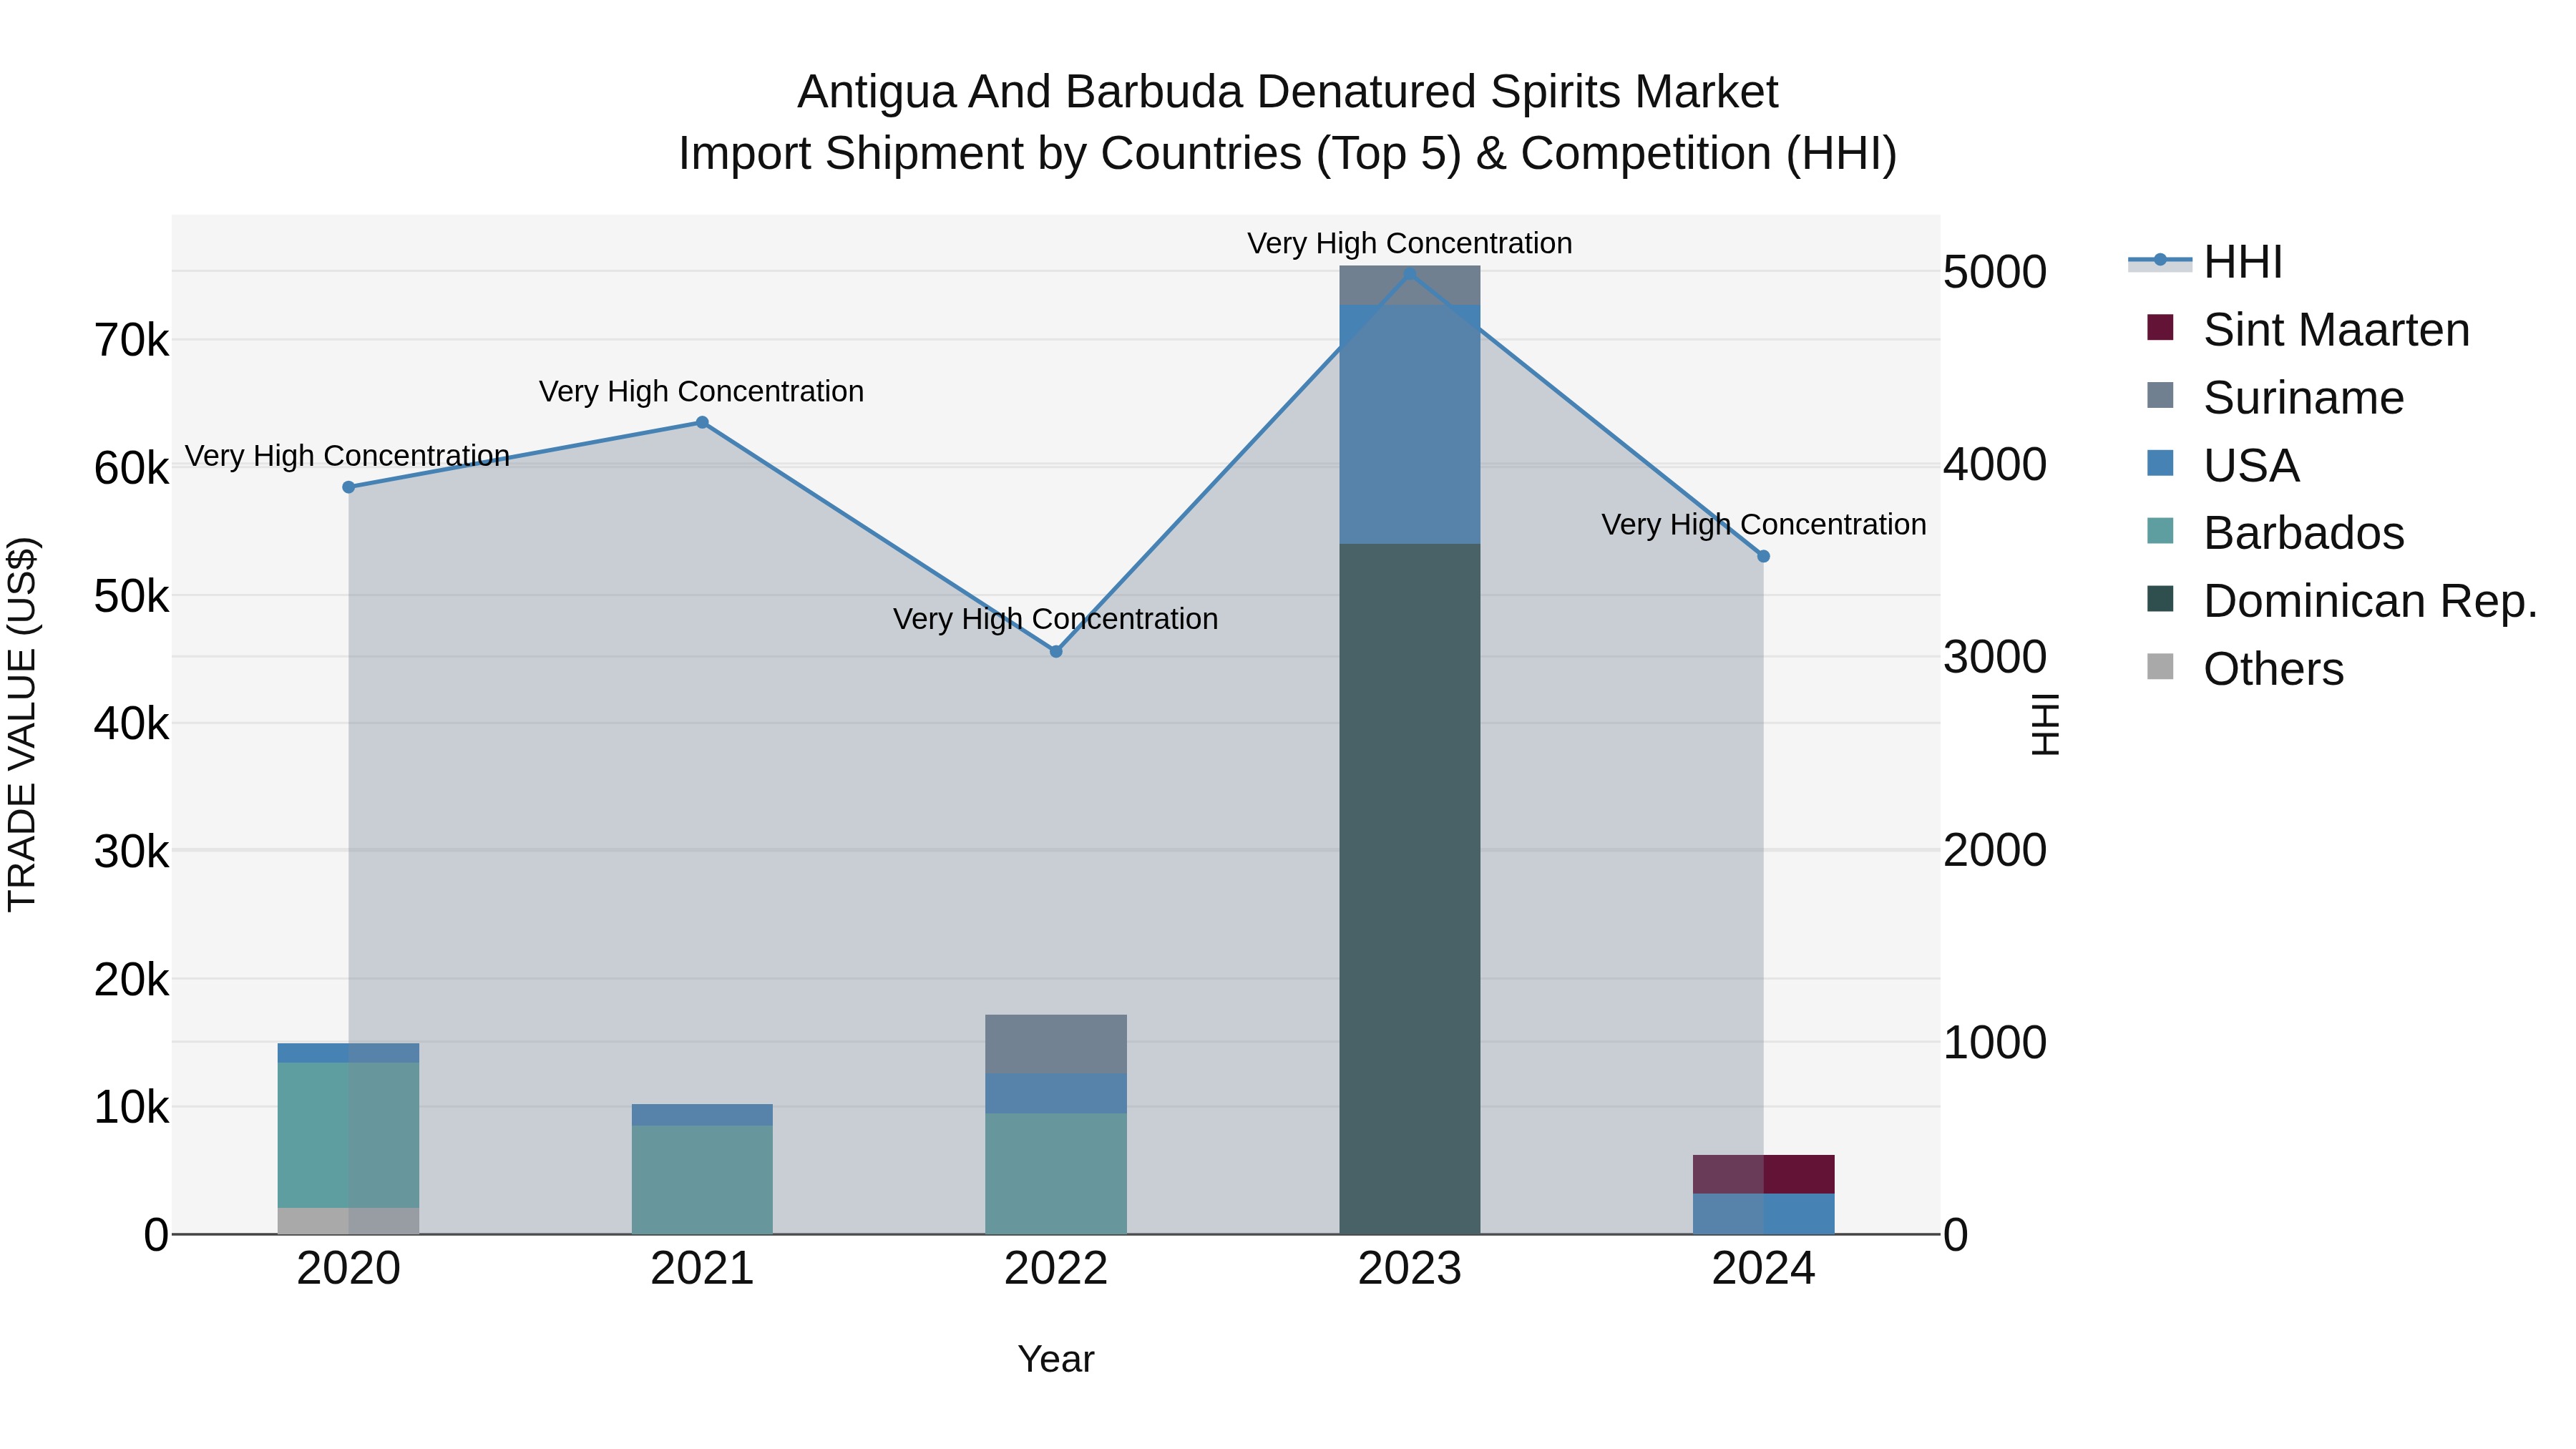Screen dimensions: 2576x1449
Task: Toggle Sint Maarten series in legend
Action: click(x=2308, y=329)
